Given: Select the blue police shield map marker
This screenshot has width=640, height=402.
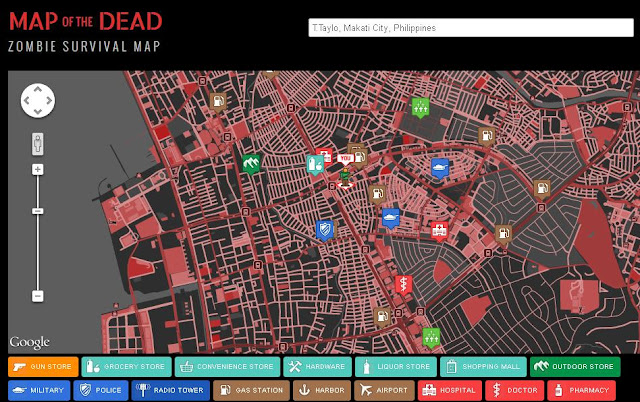Looking at the screenshot, I should [325, 230].
